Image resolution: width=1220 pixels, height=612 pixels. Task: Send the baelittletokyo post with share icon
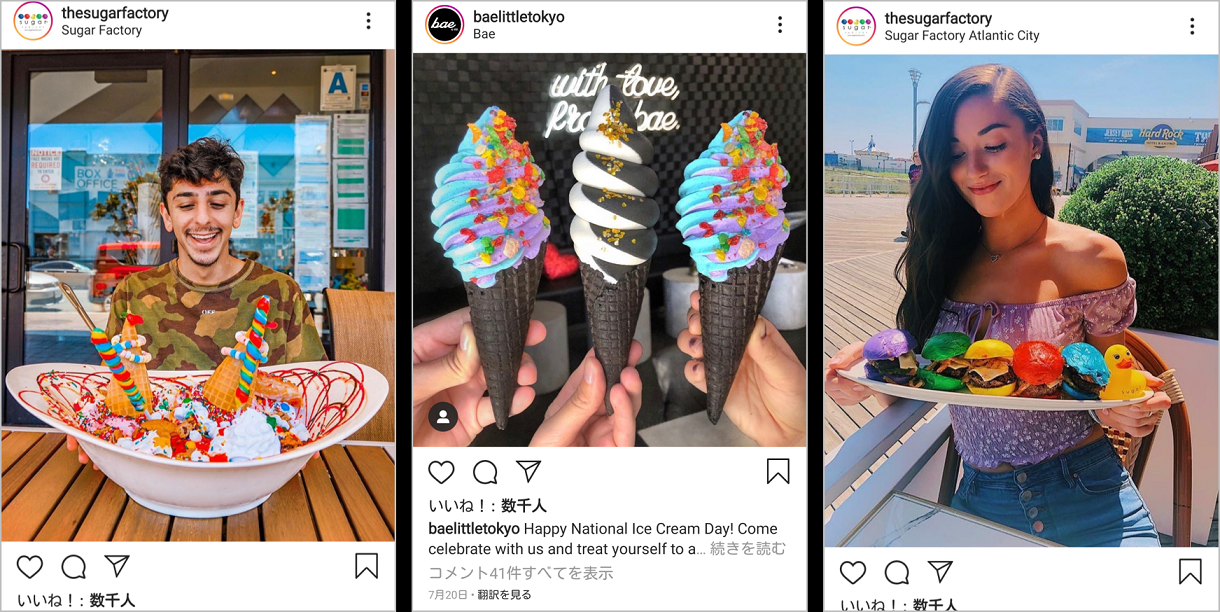528,471
